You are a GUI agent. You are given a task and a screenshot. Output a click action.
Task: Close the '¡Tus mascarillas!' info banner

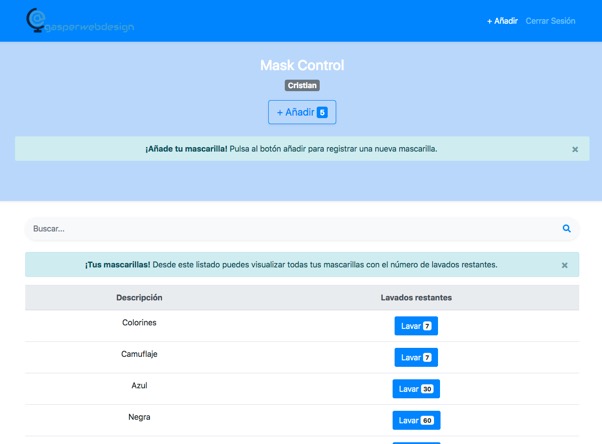(x=564, y=265)
